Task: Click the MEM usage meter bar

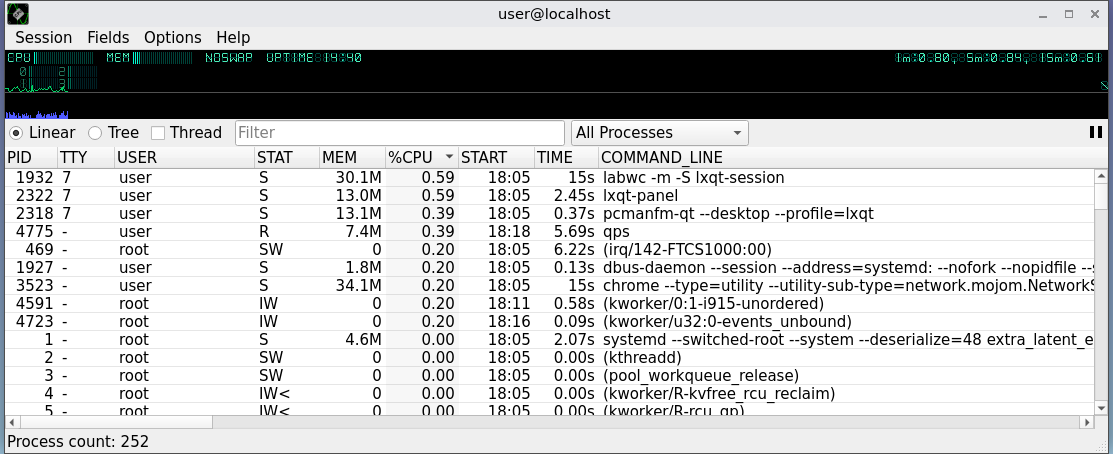Action: coord(150,58)
